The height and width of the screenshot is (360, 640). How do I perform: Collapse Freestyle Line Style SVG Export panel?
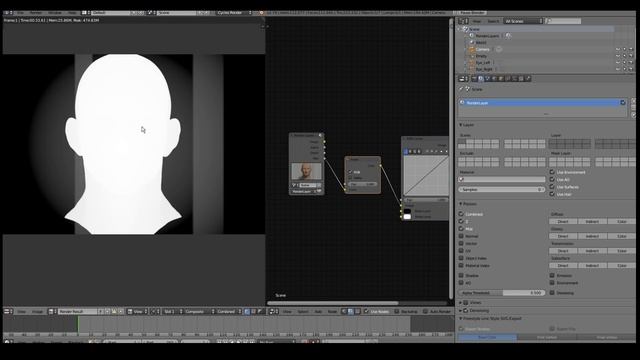(x=461, y=318)
